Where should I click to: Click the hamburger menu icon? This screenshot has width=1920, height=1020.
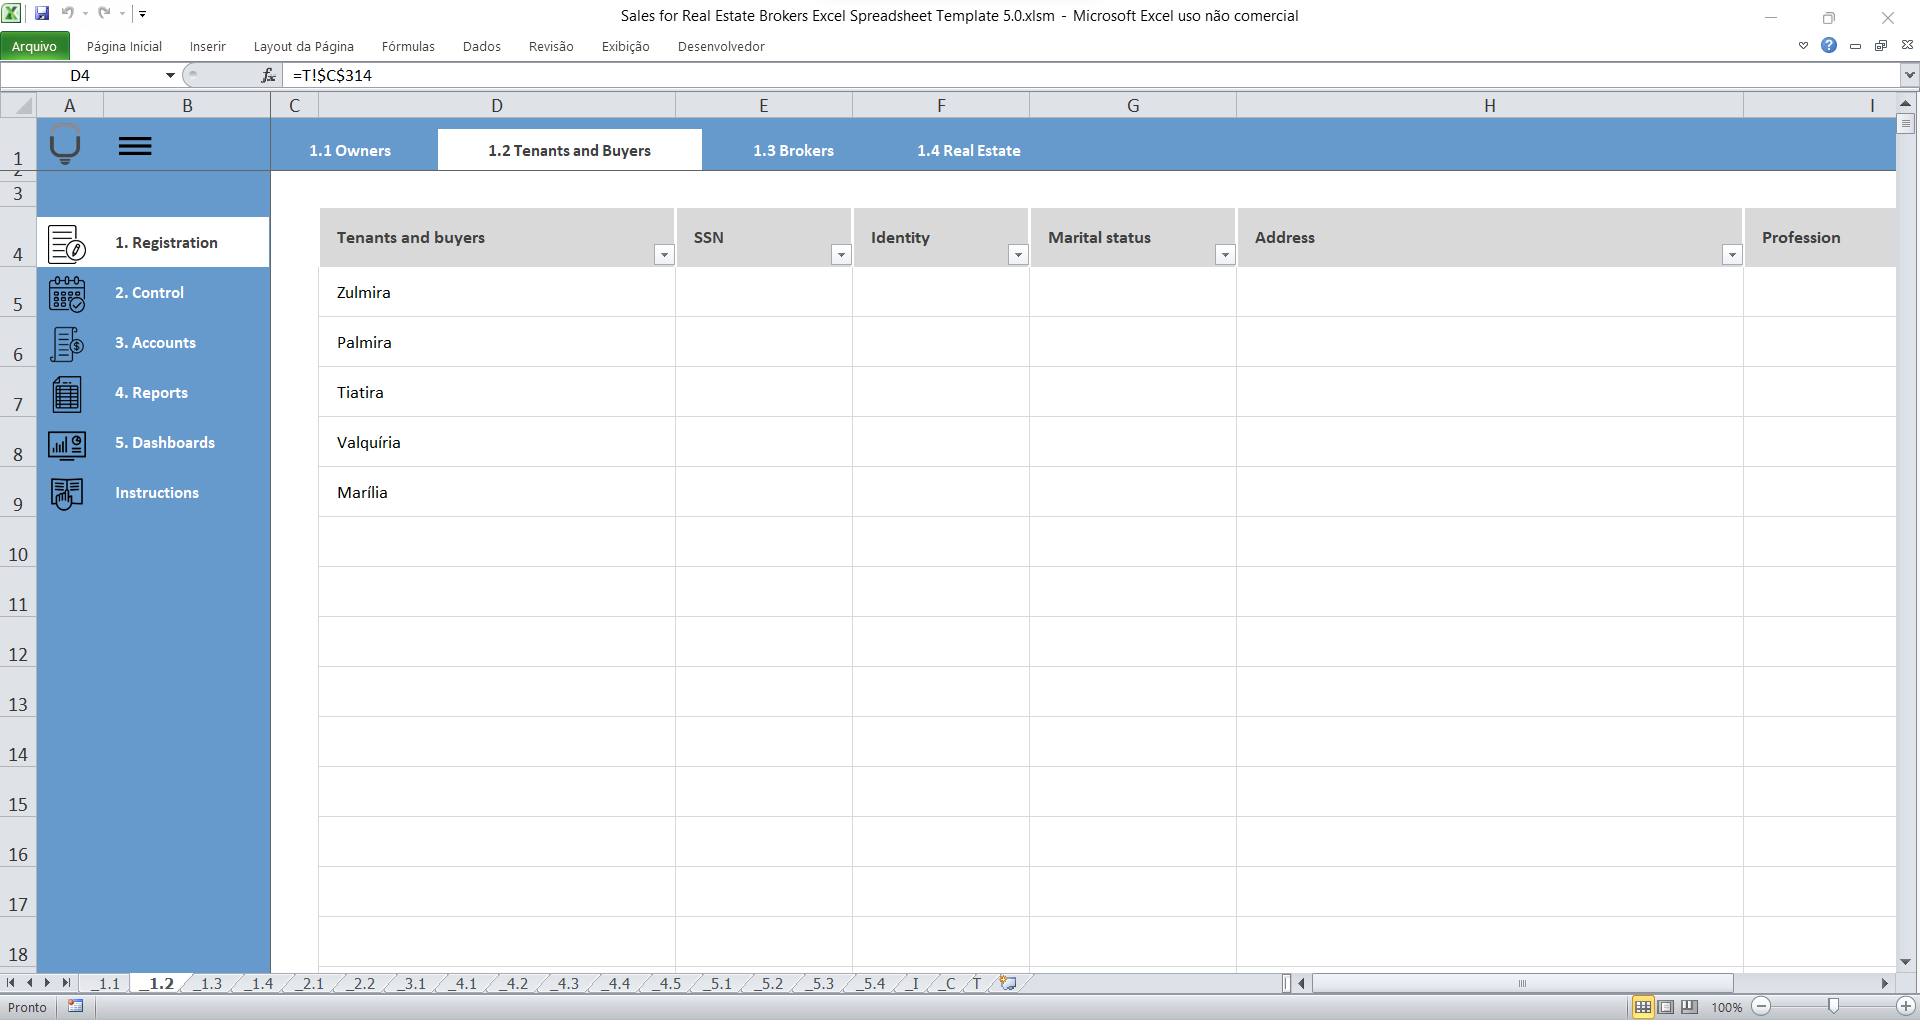click(x=135, y=145)
